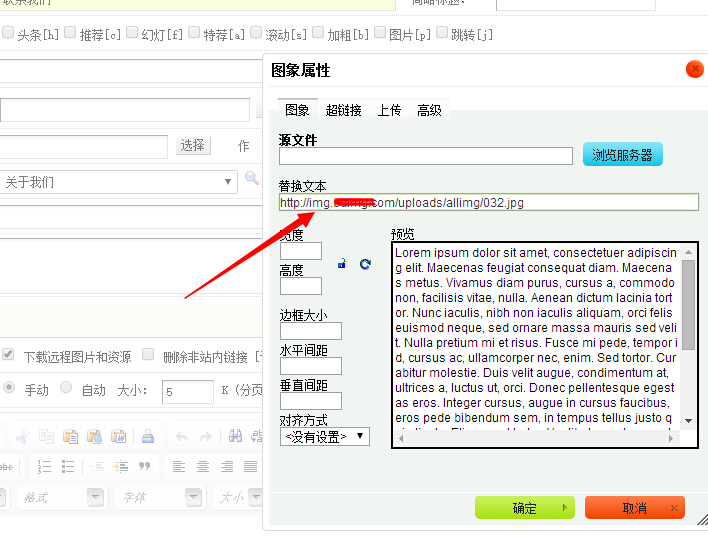Click the preview vertical scrollbar thumb
Viewport: 708px width, 544px height.
[x=688, y=305]
